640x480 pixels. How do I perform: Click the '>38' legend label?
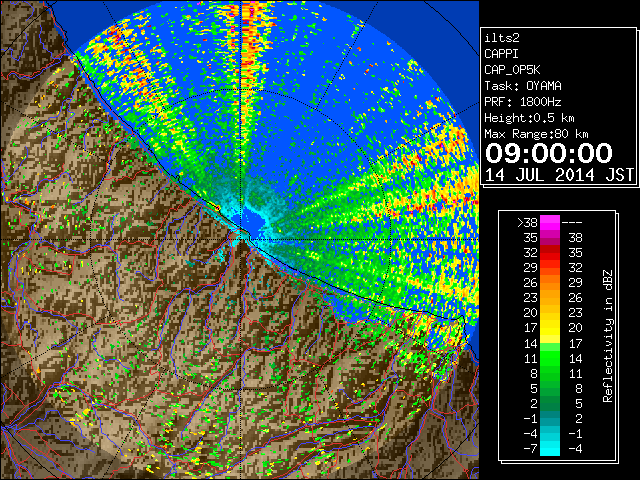tap(527, 223)
